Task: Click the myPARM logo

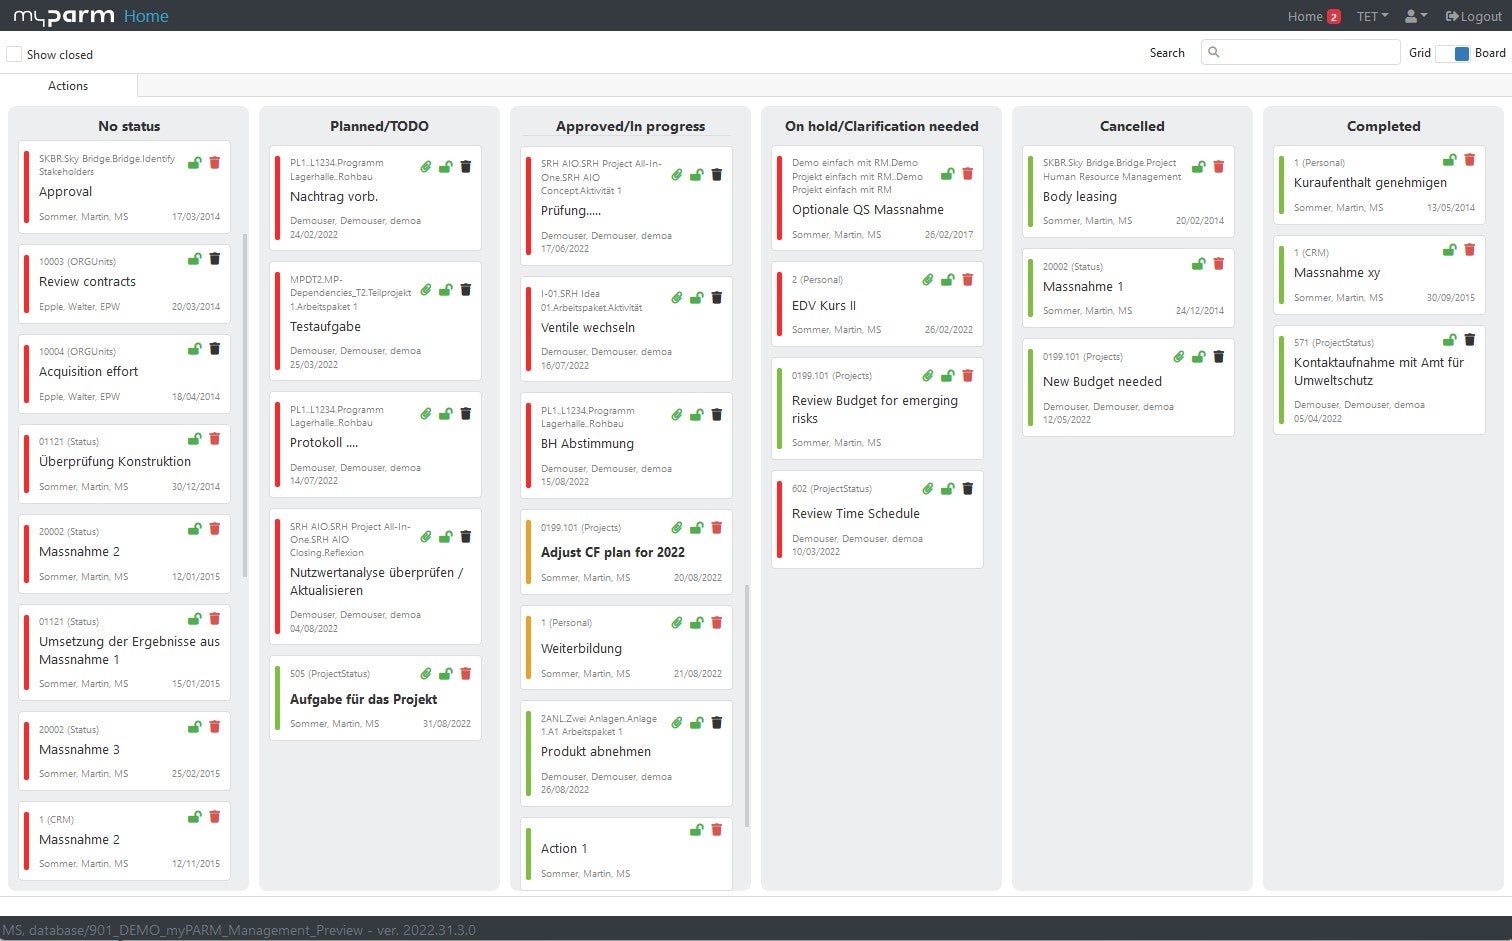Action: (x=63, y=16)
